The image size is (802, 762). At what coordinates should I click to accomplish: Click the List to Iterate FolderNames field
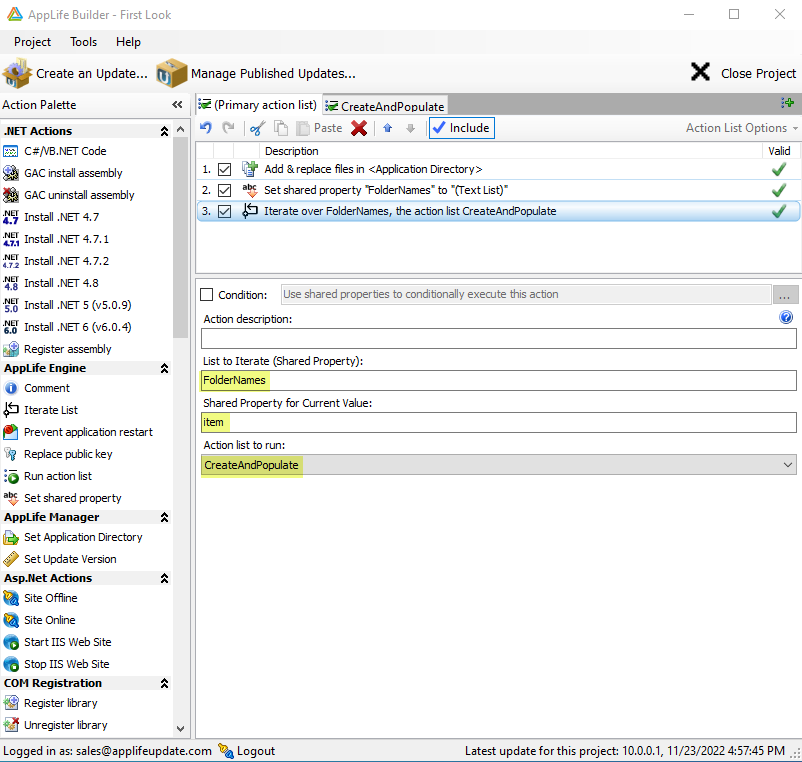(499, 380)
